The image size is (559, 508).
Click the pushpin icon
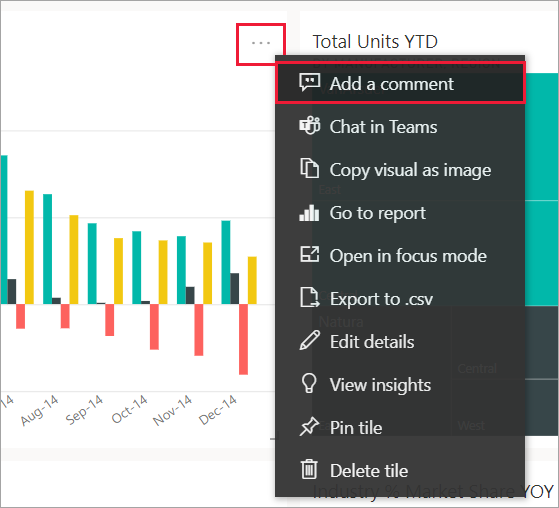pyautogui.click(x=309, y=426)
